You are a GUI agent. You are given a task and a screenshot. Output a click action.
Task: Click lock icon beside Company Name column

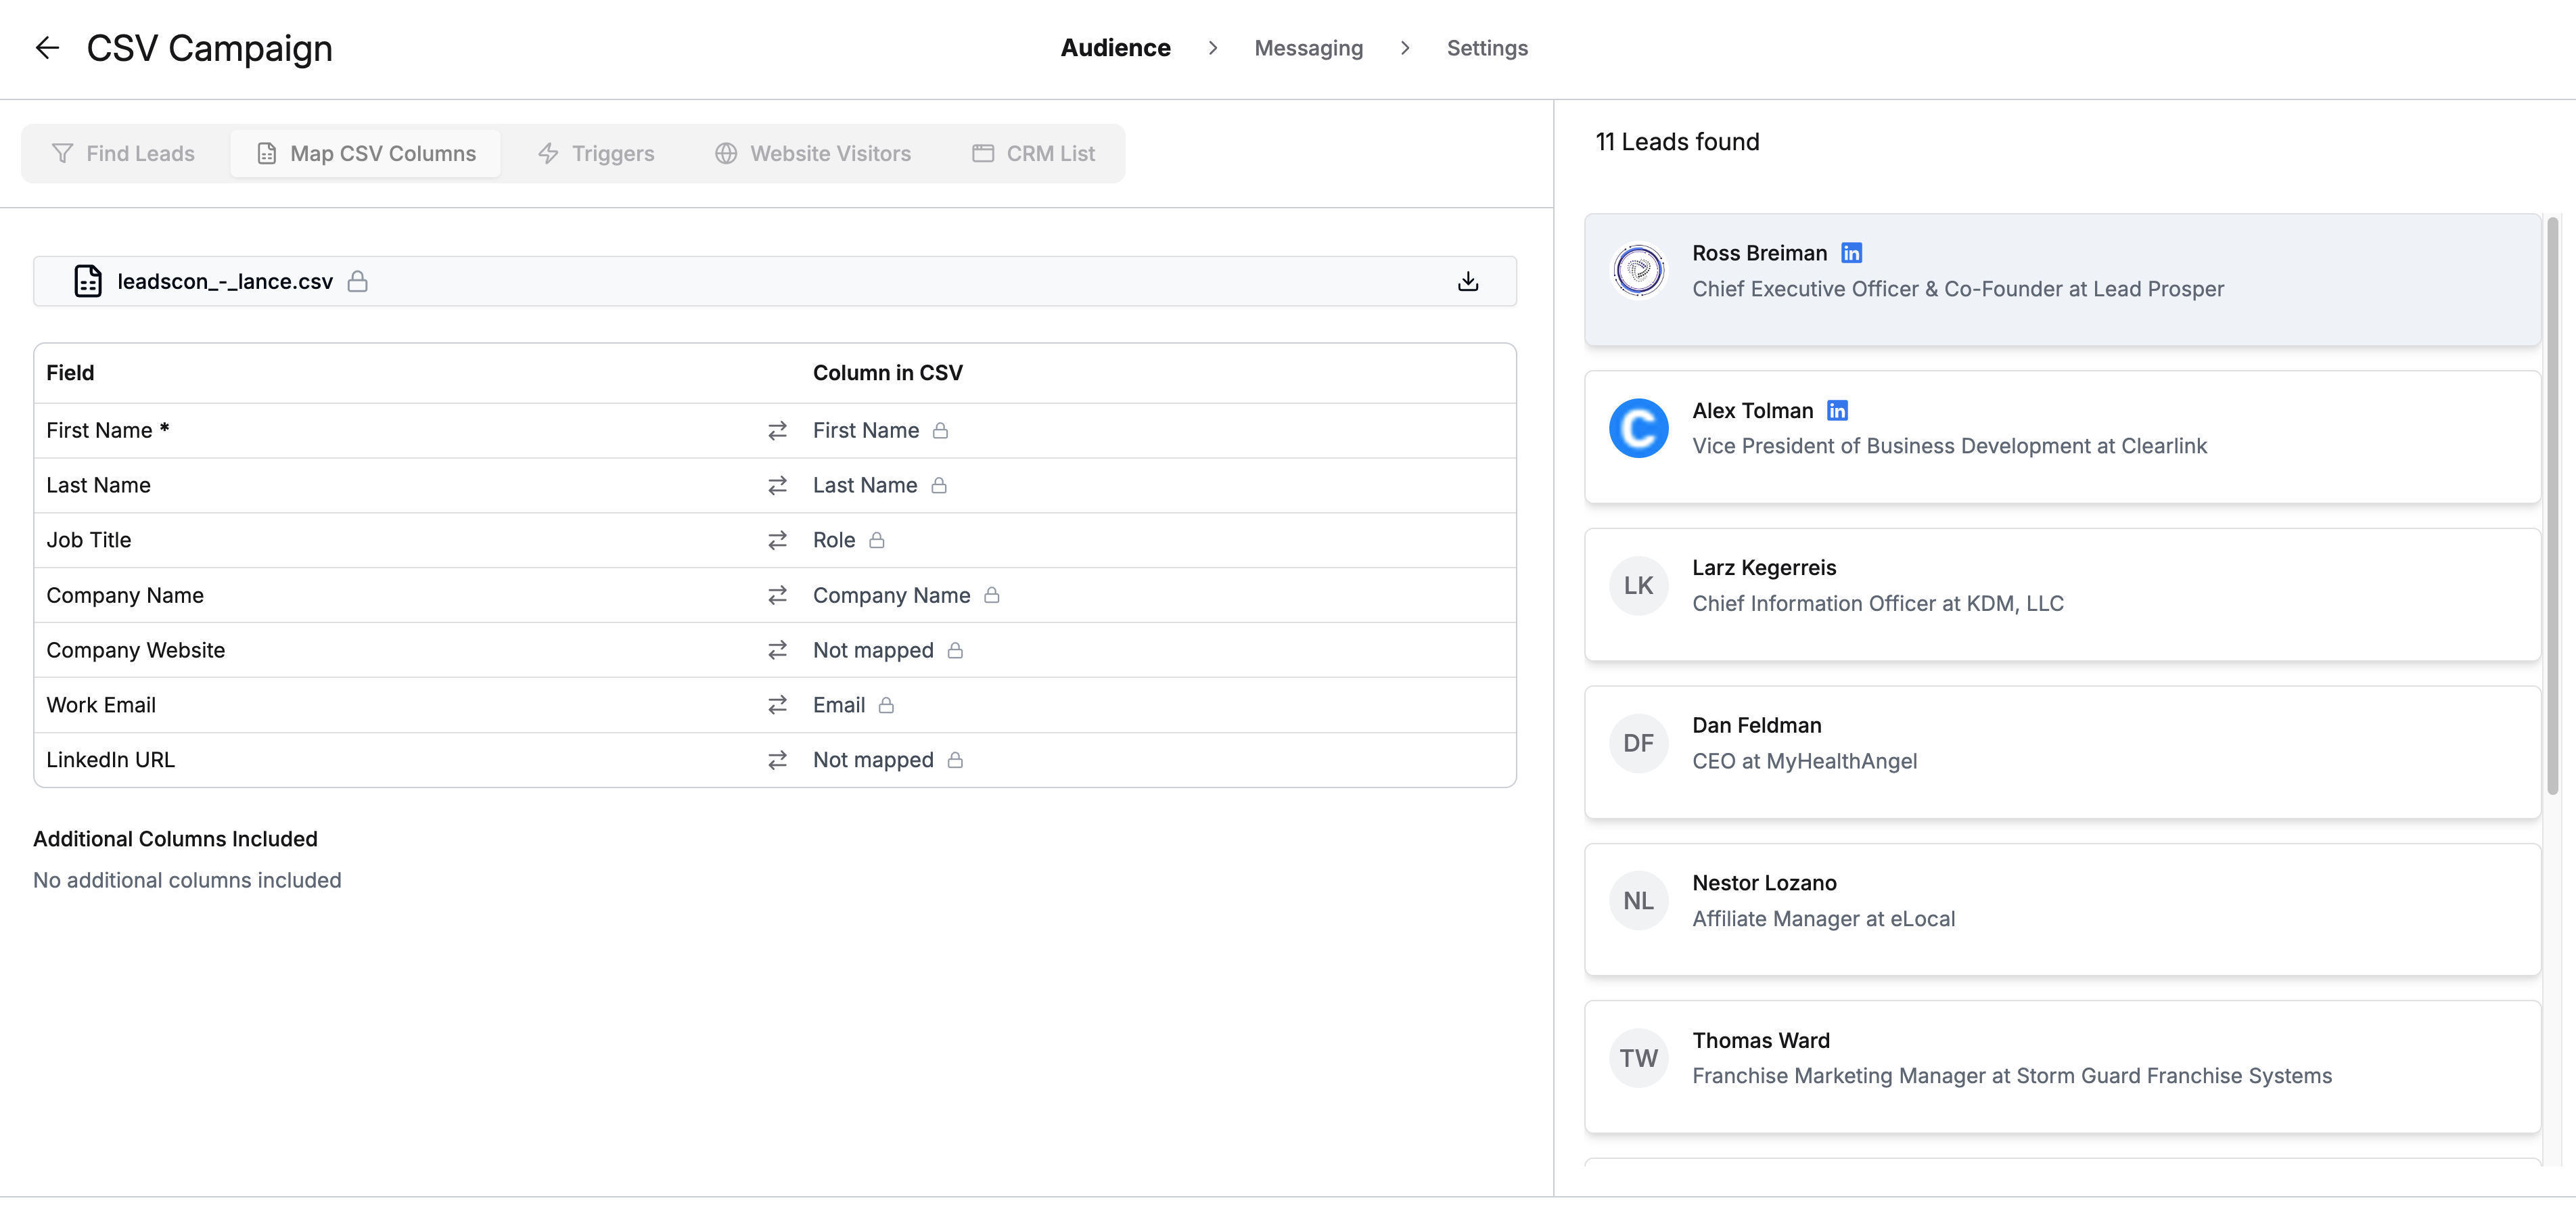coord(992,596)
